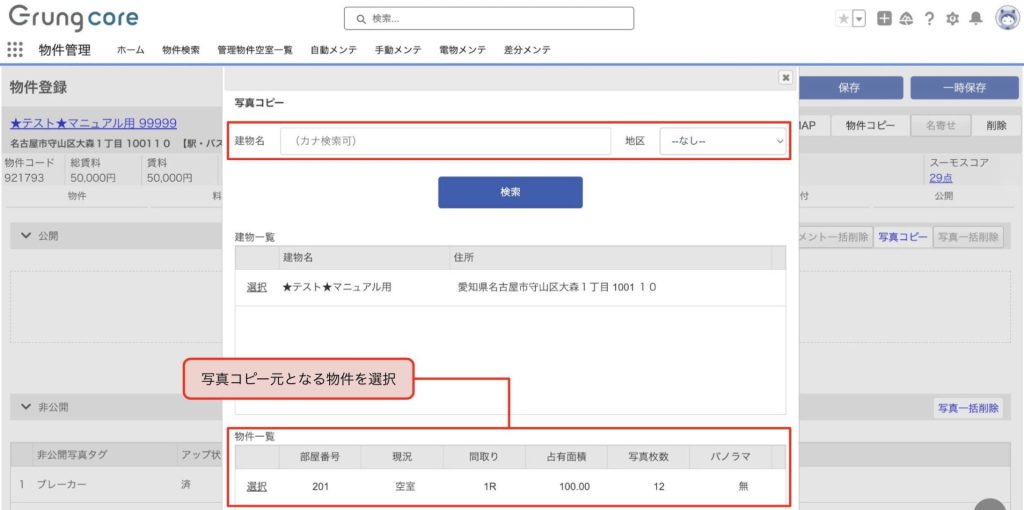
Task: Open the 地区 dropdown
Action: pyautogui.click(x=723, y=142)
